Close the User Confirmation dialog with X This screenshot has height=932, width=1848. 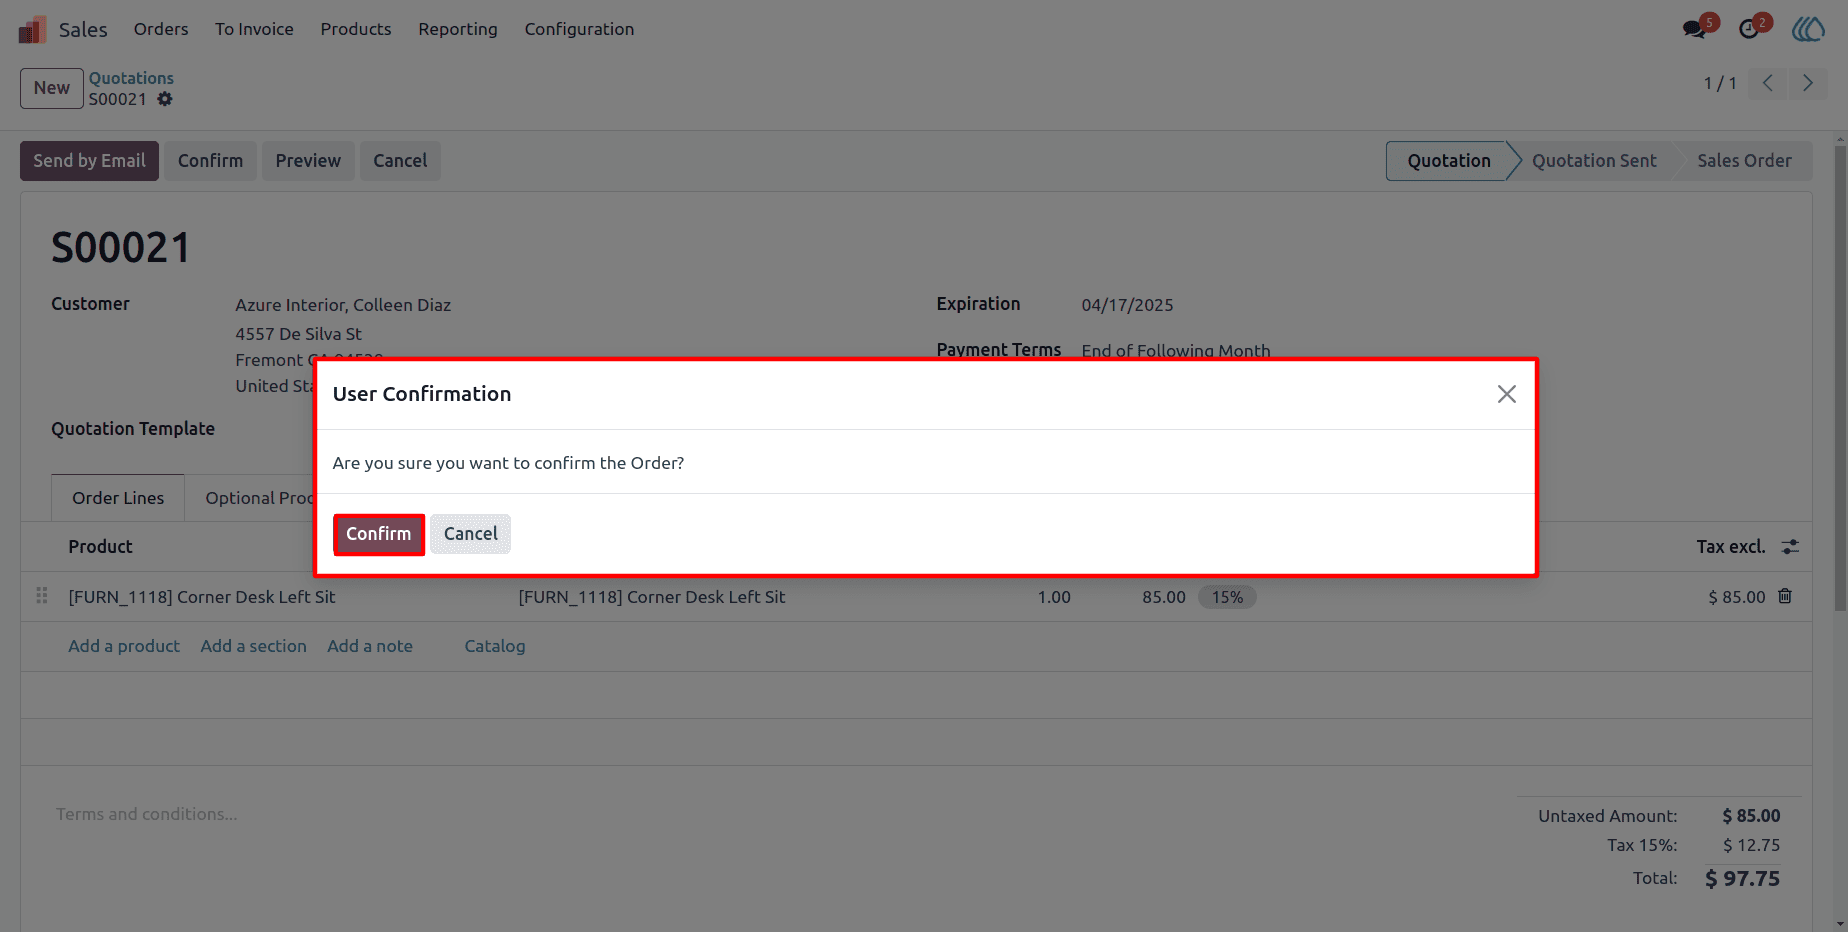(1506, 394)
